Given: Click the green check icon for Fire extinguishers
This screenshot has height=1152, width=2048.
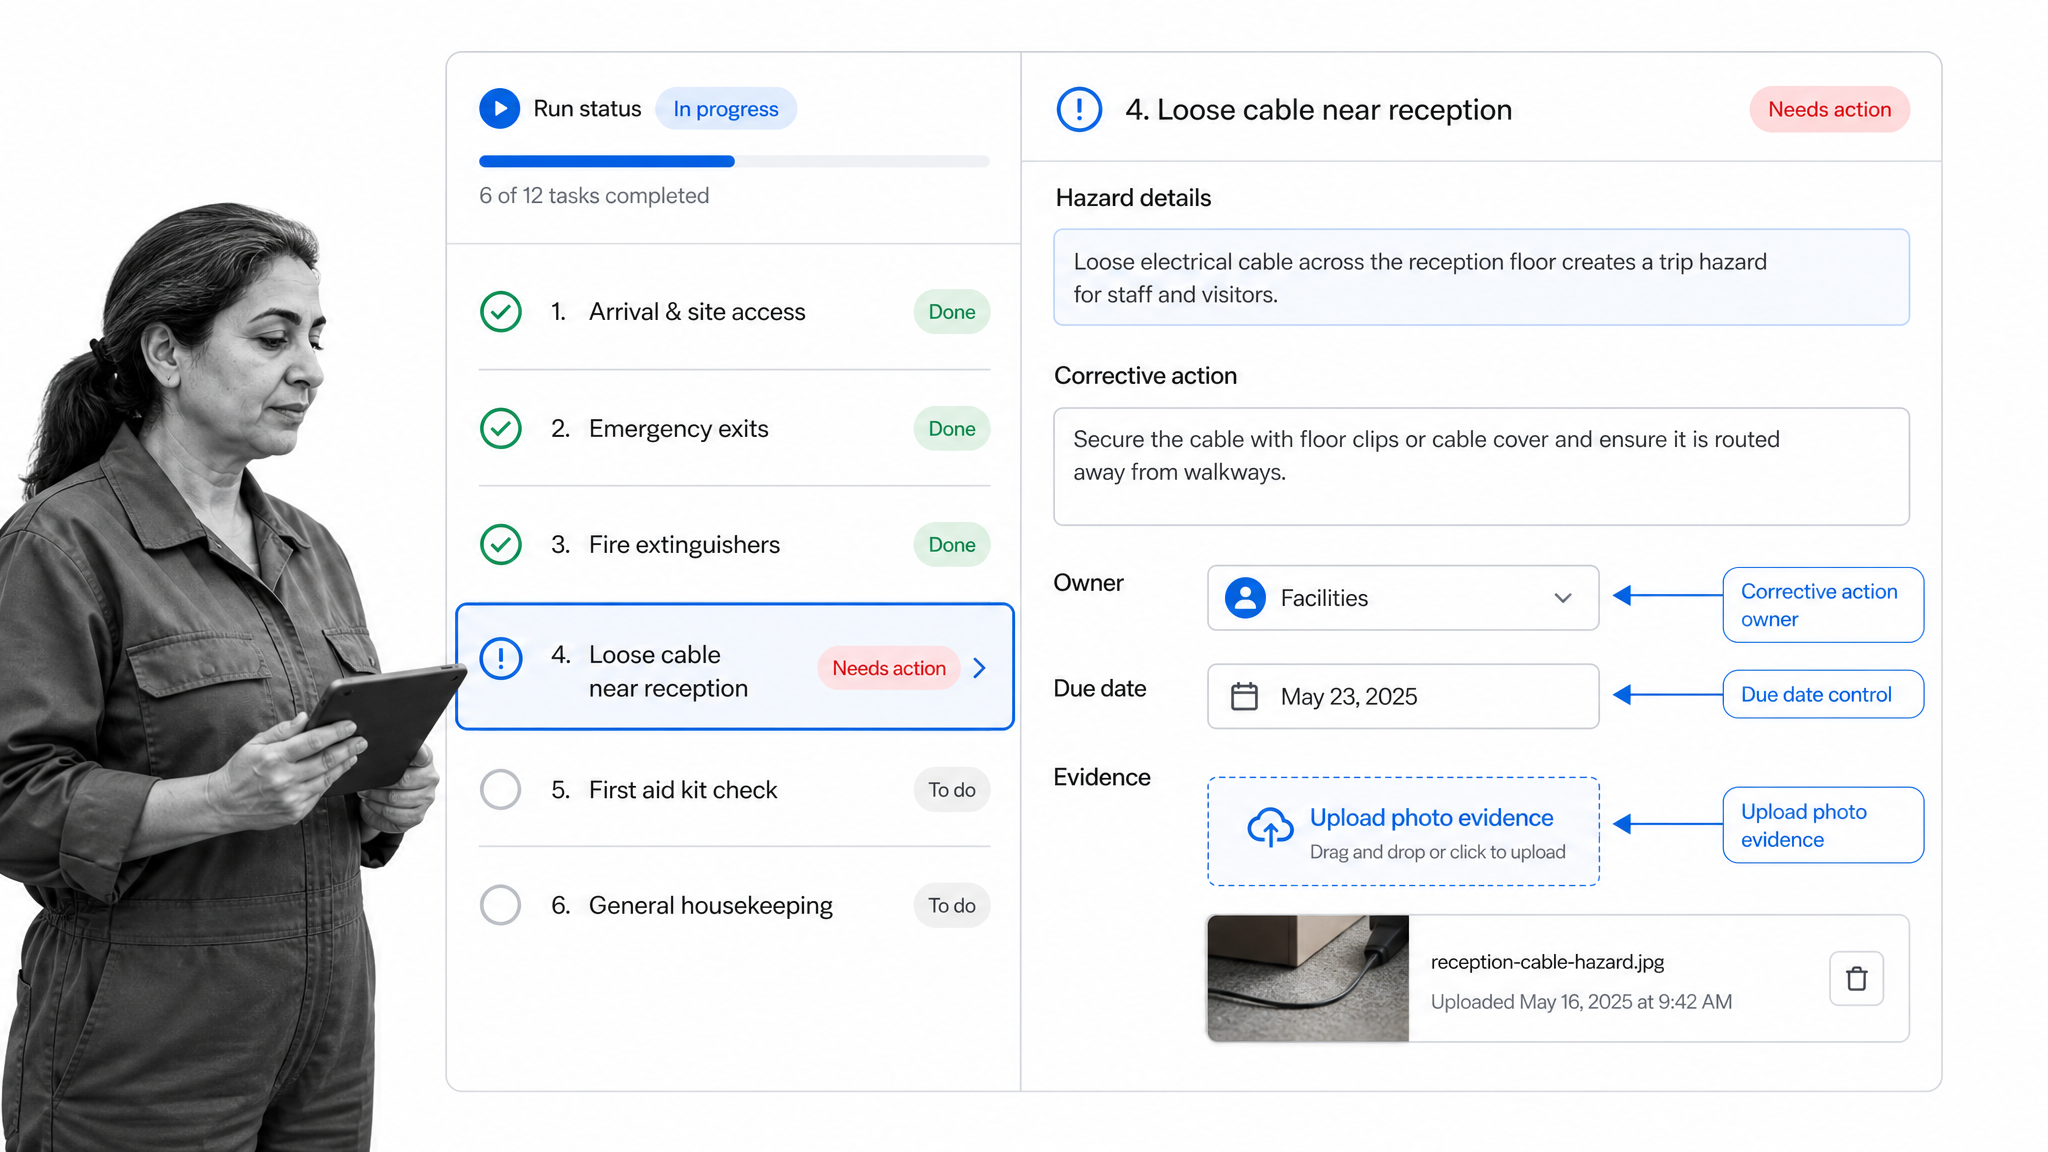Looking at the screenshot, I should [501, 545].
